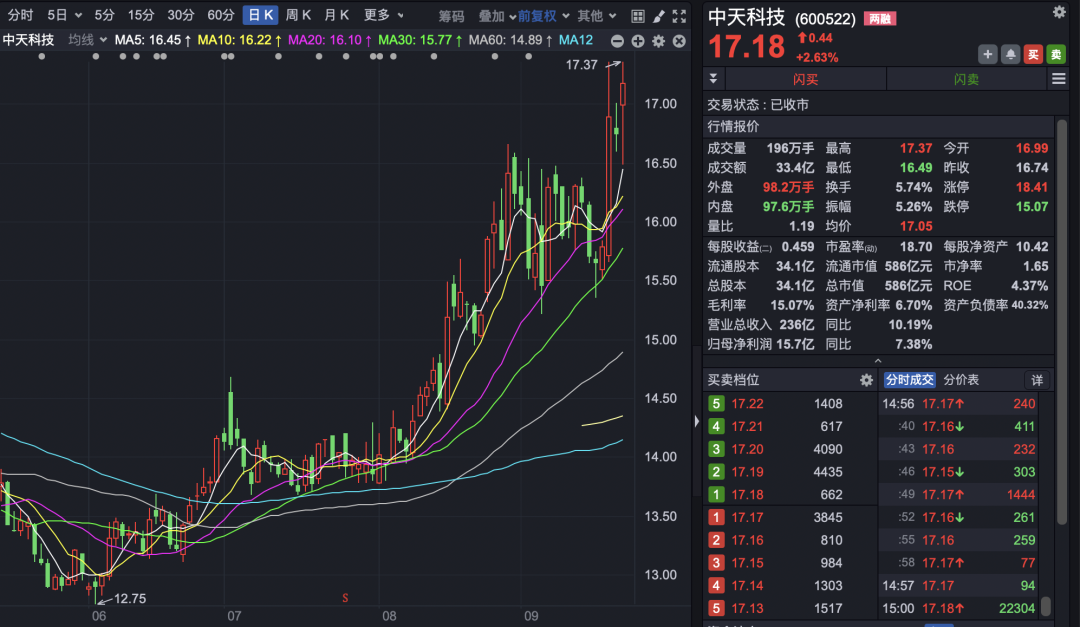Click the red buy level 1 badge
Screen dimensions: 1080x627
coord(716,517)
